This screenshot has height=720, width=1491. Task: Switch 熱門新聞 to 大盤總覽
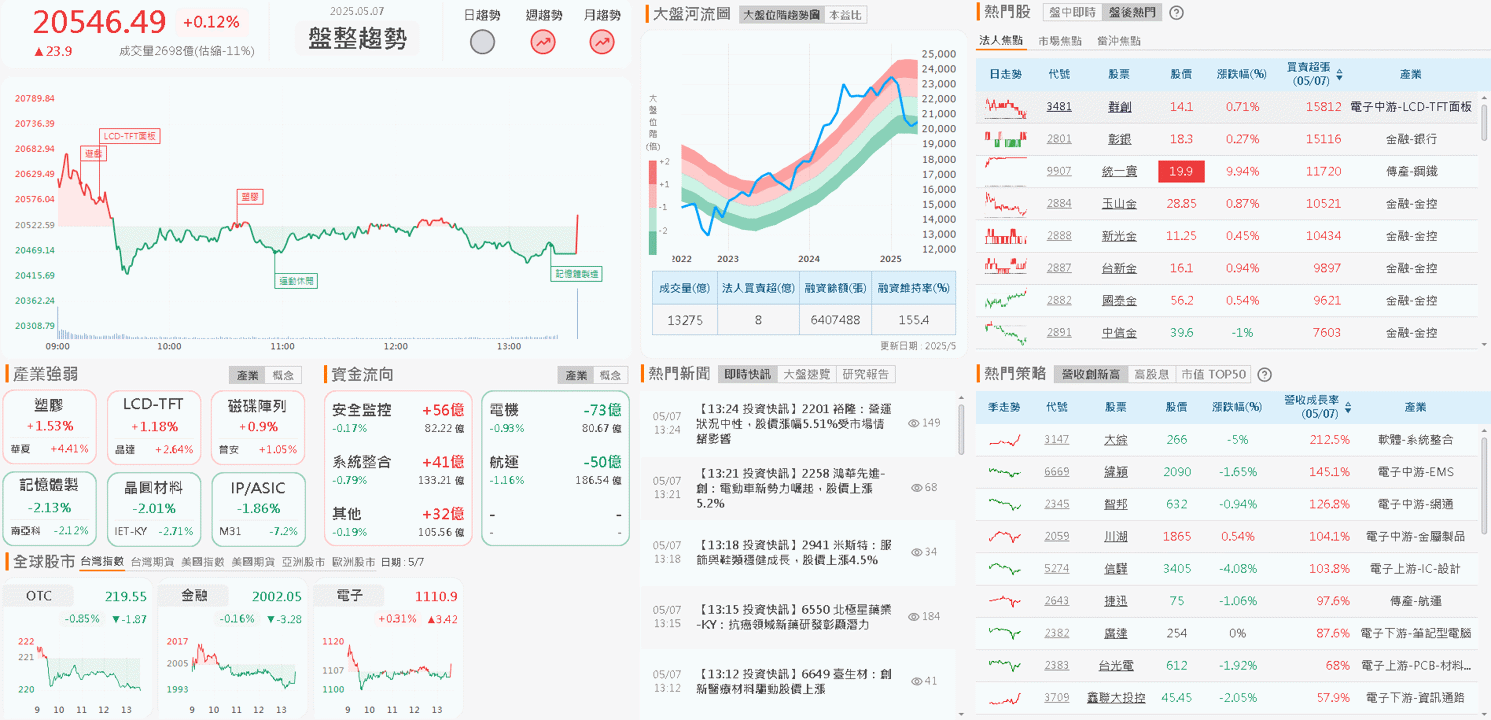click(806, 374)
